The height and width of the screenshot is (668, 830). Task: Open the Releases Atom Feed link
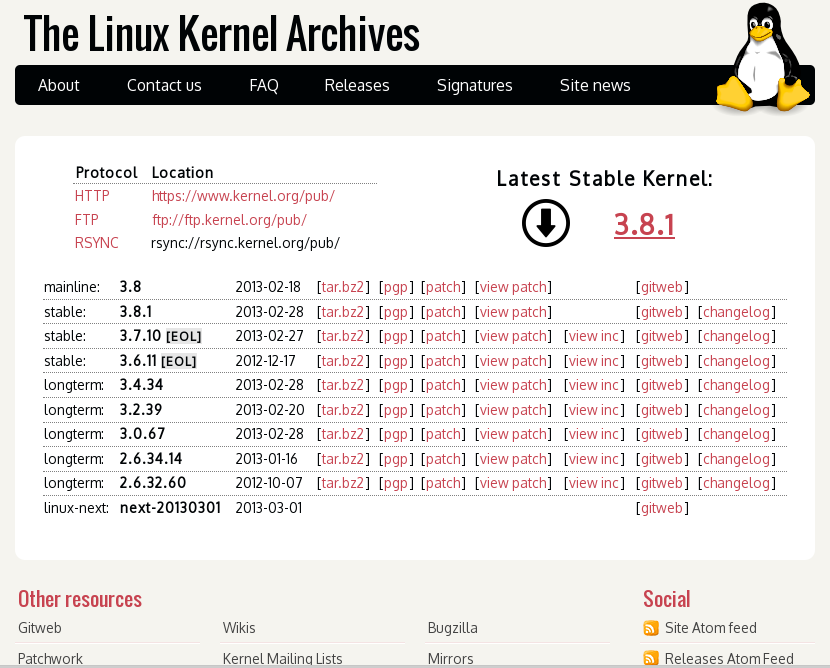coord(729,658)
